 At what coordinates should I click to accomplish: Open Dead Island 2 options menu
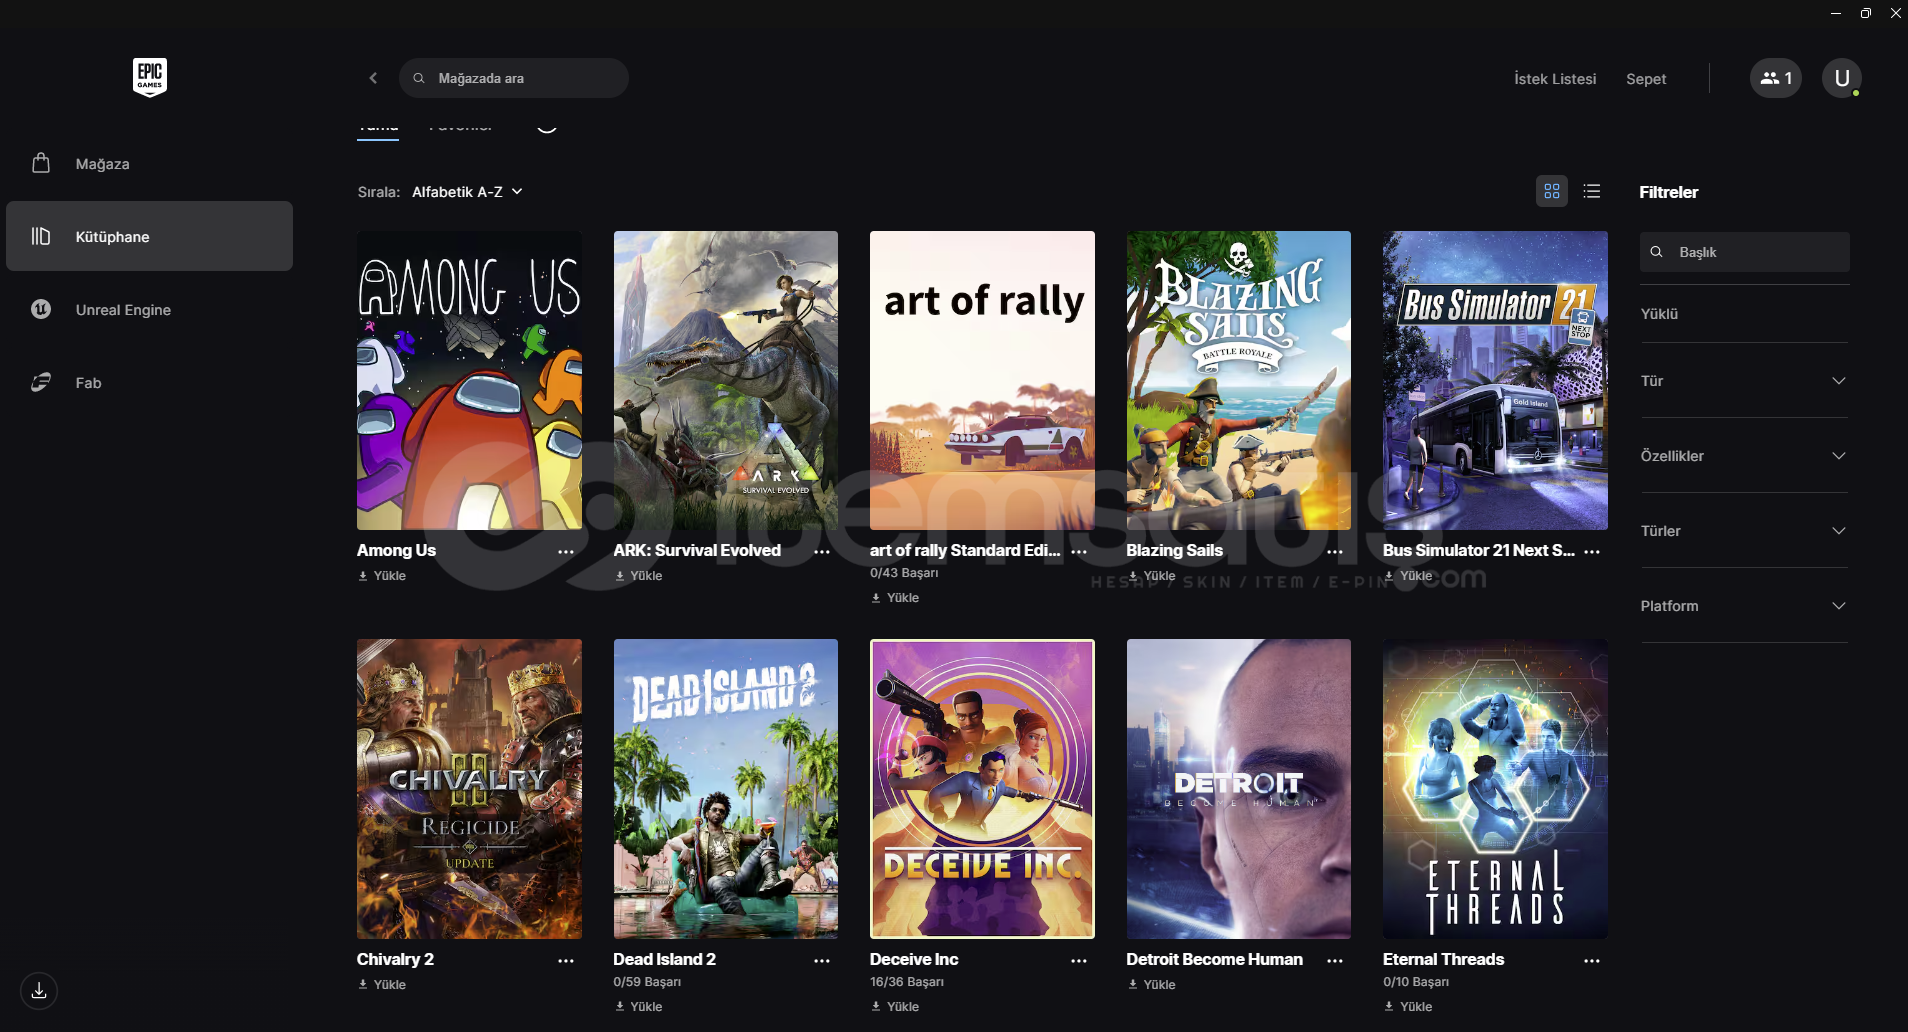822,961
